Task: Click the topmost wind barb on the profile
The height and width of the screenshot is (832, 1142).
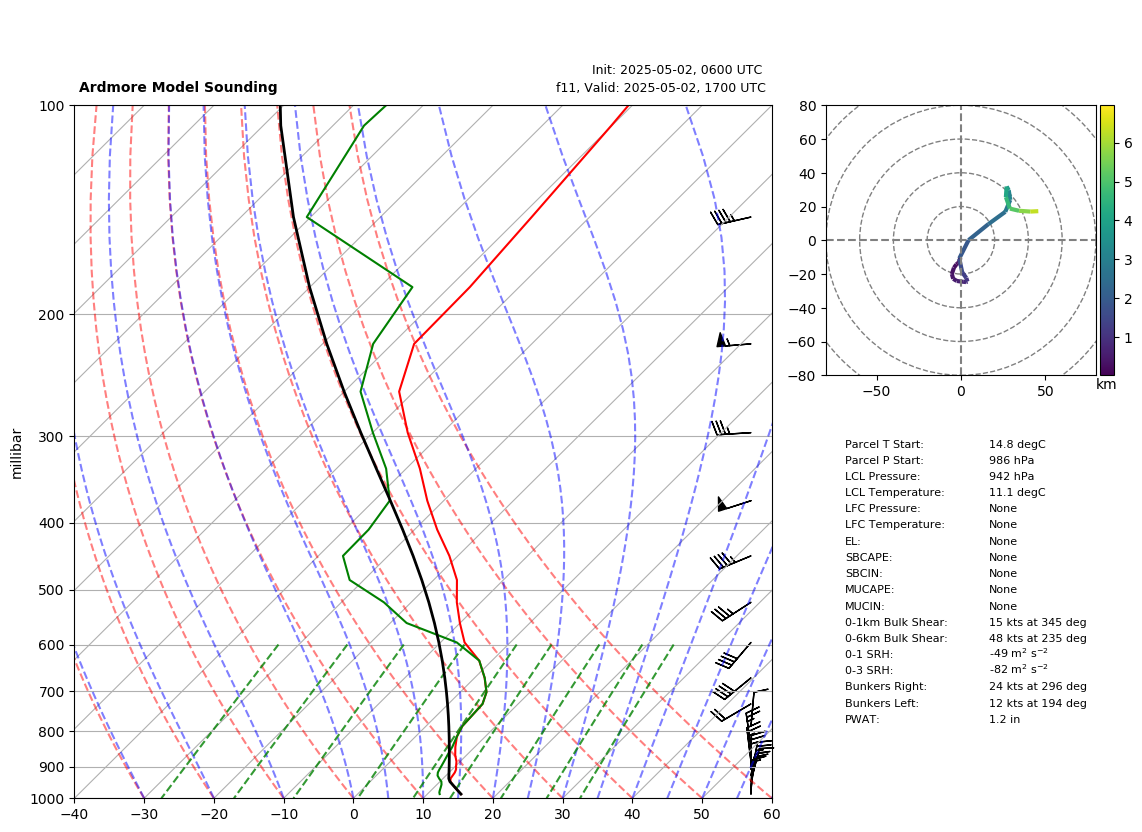Action: point(731,217)
